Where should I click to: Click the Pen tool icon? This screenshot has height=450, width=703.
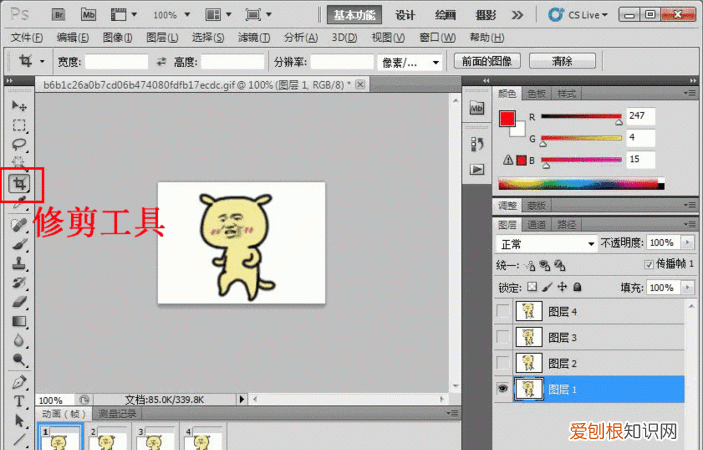coord(19,382)
